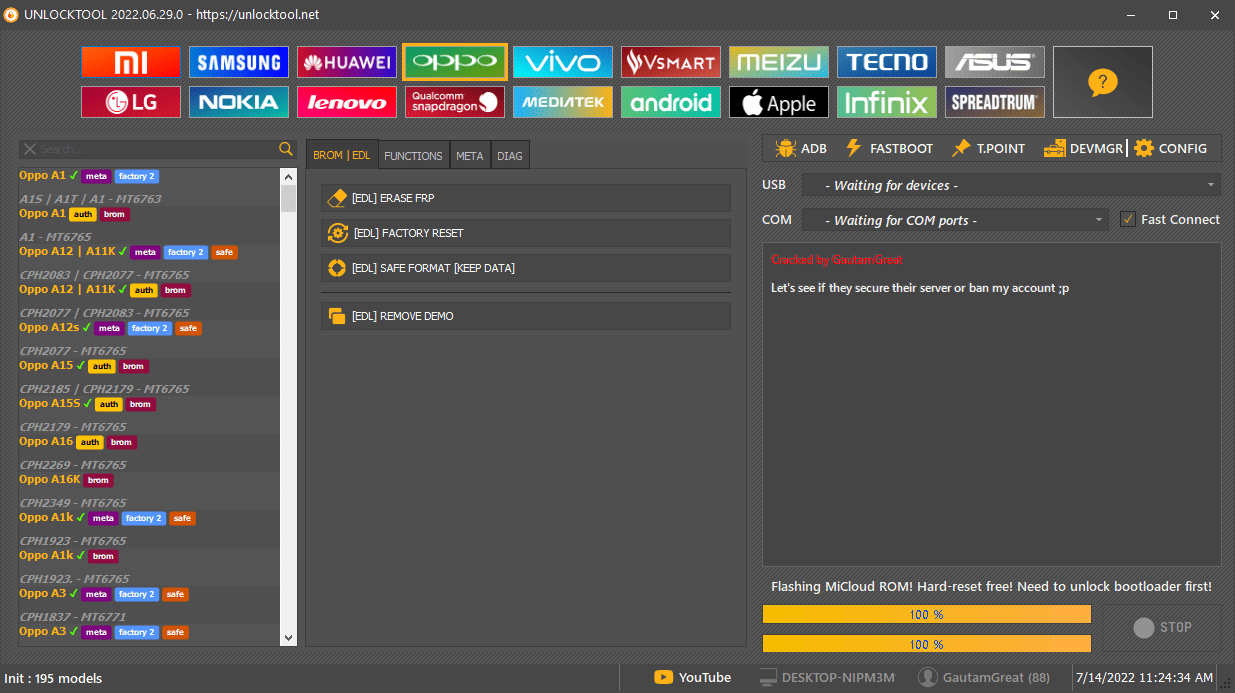Image resolution: width=1235 pixels, height=693 pixels.
Task: Open the DEVMGR device manager icon
Action: [1053, 148]
